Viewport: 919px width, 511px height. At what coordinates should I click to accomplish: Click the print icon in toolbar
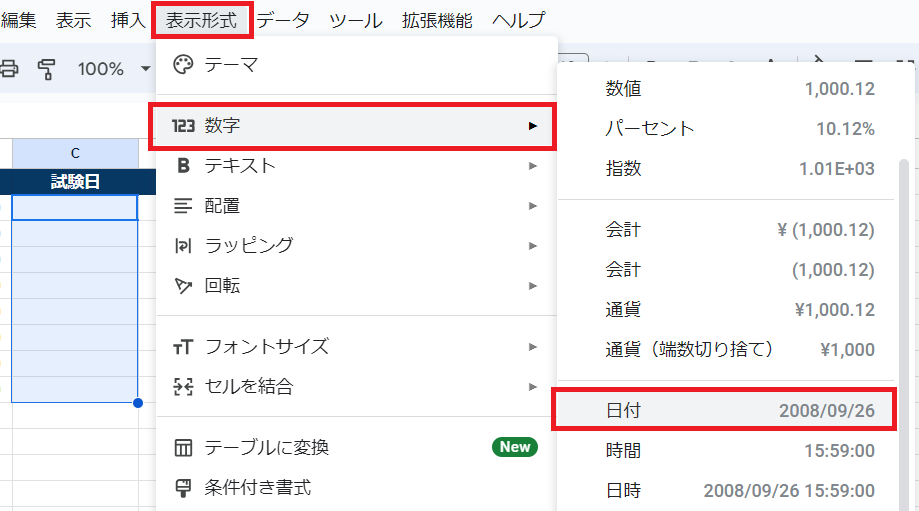click(x=9, y=69)
